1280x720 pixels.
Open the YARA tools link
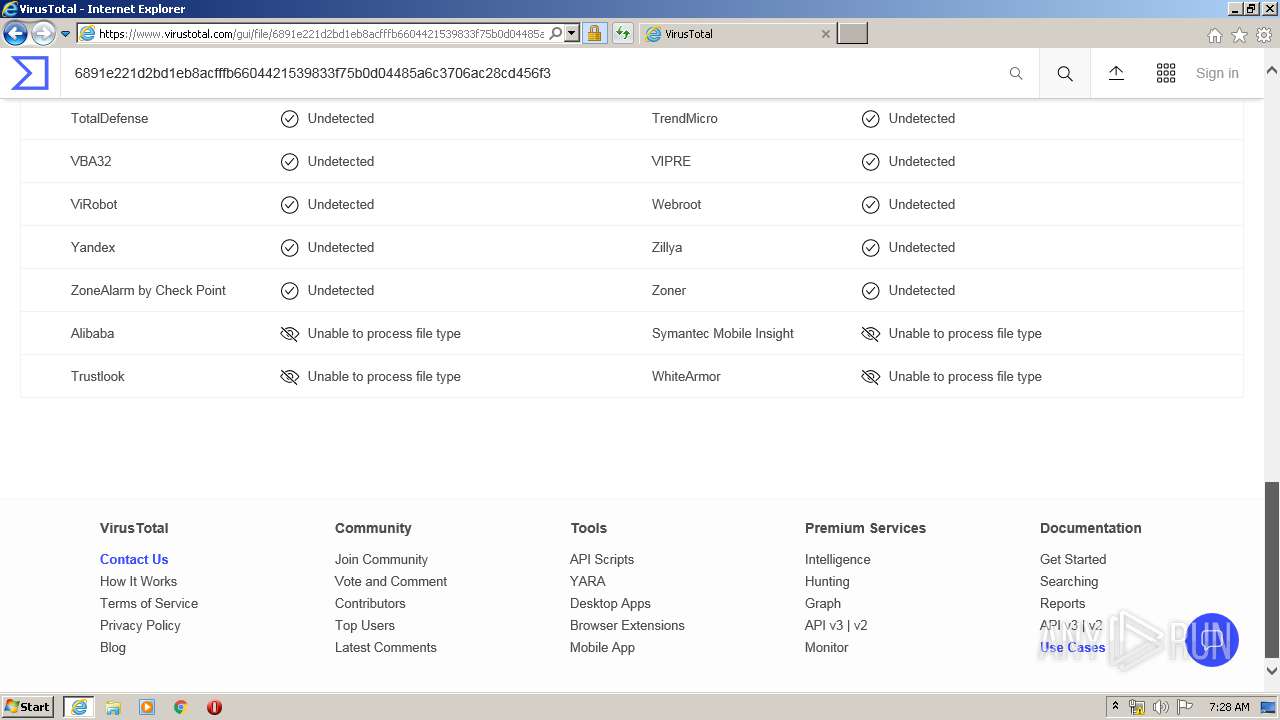(587, 581)
